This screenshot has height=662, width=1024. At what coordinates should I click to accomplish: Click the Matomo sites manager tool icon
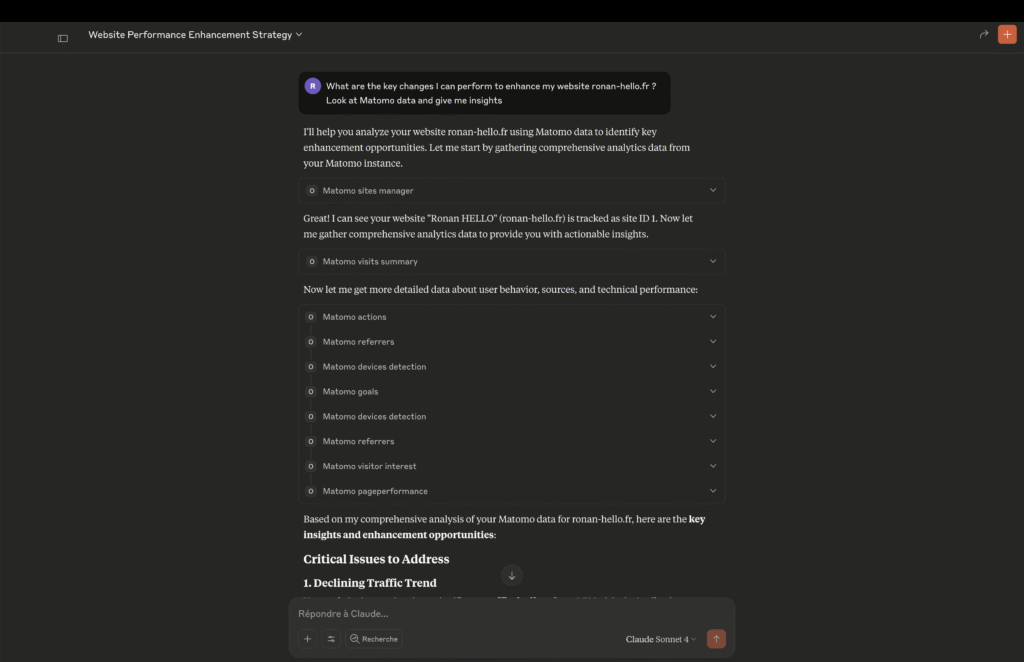312,191
